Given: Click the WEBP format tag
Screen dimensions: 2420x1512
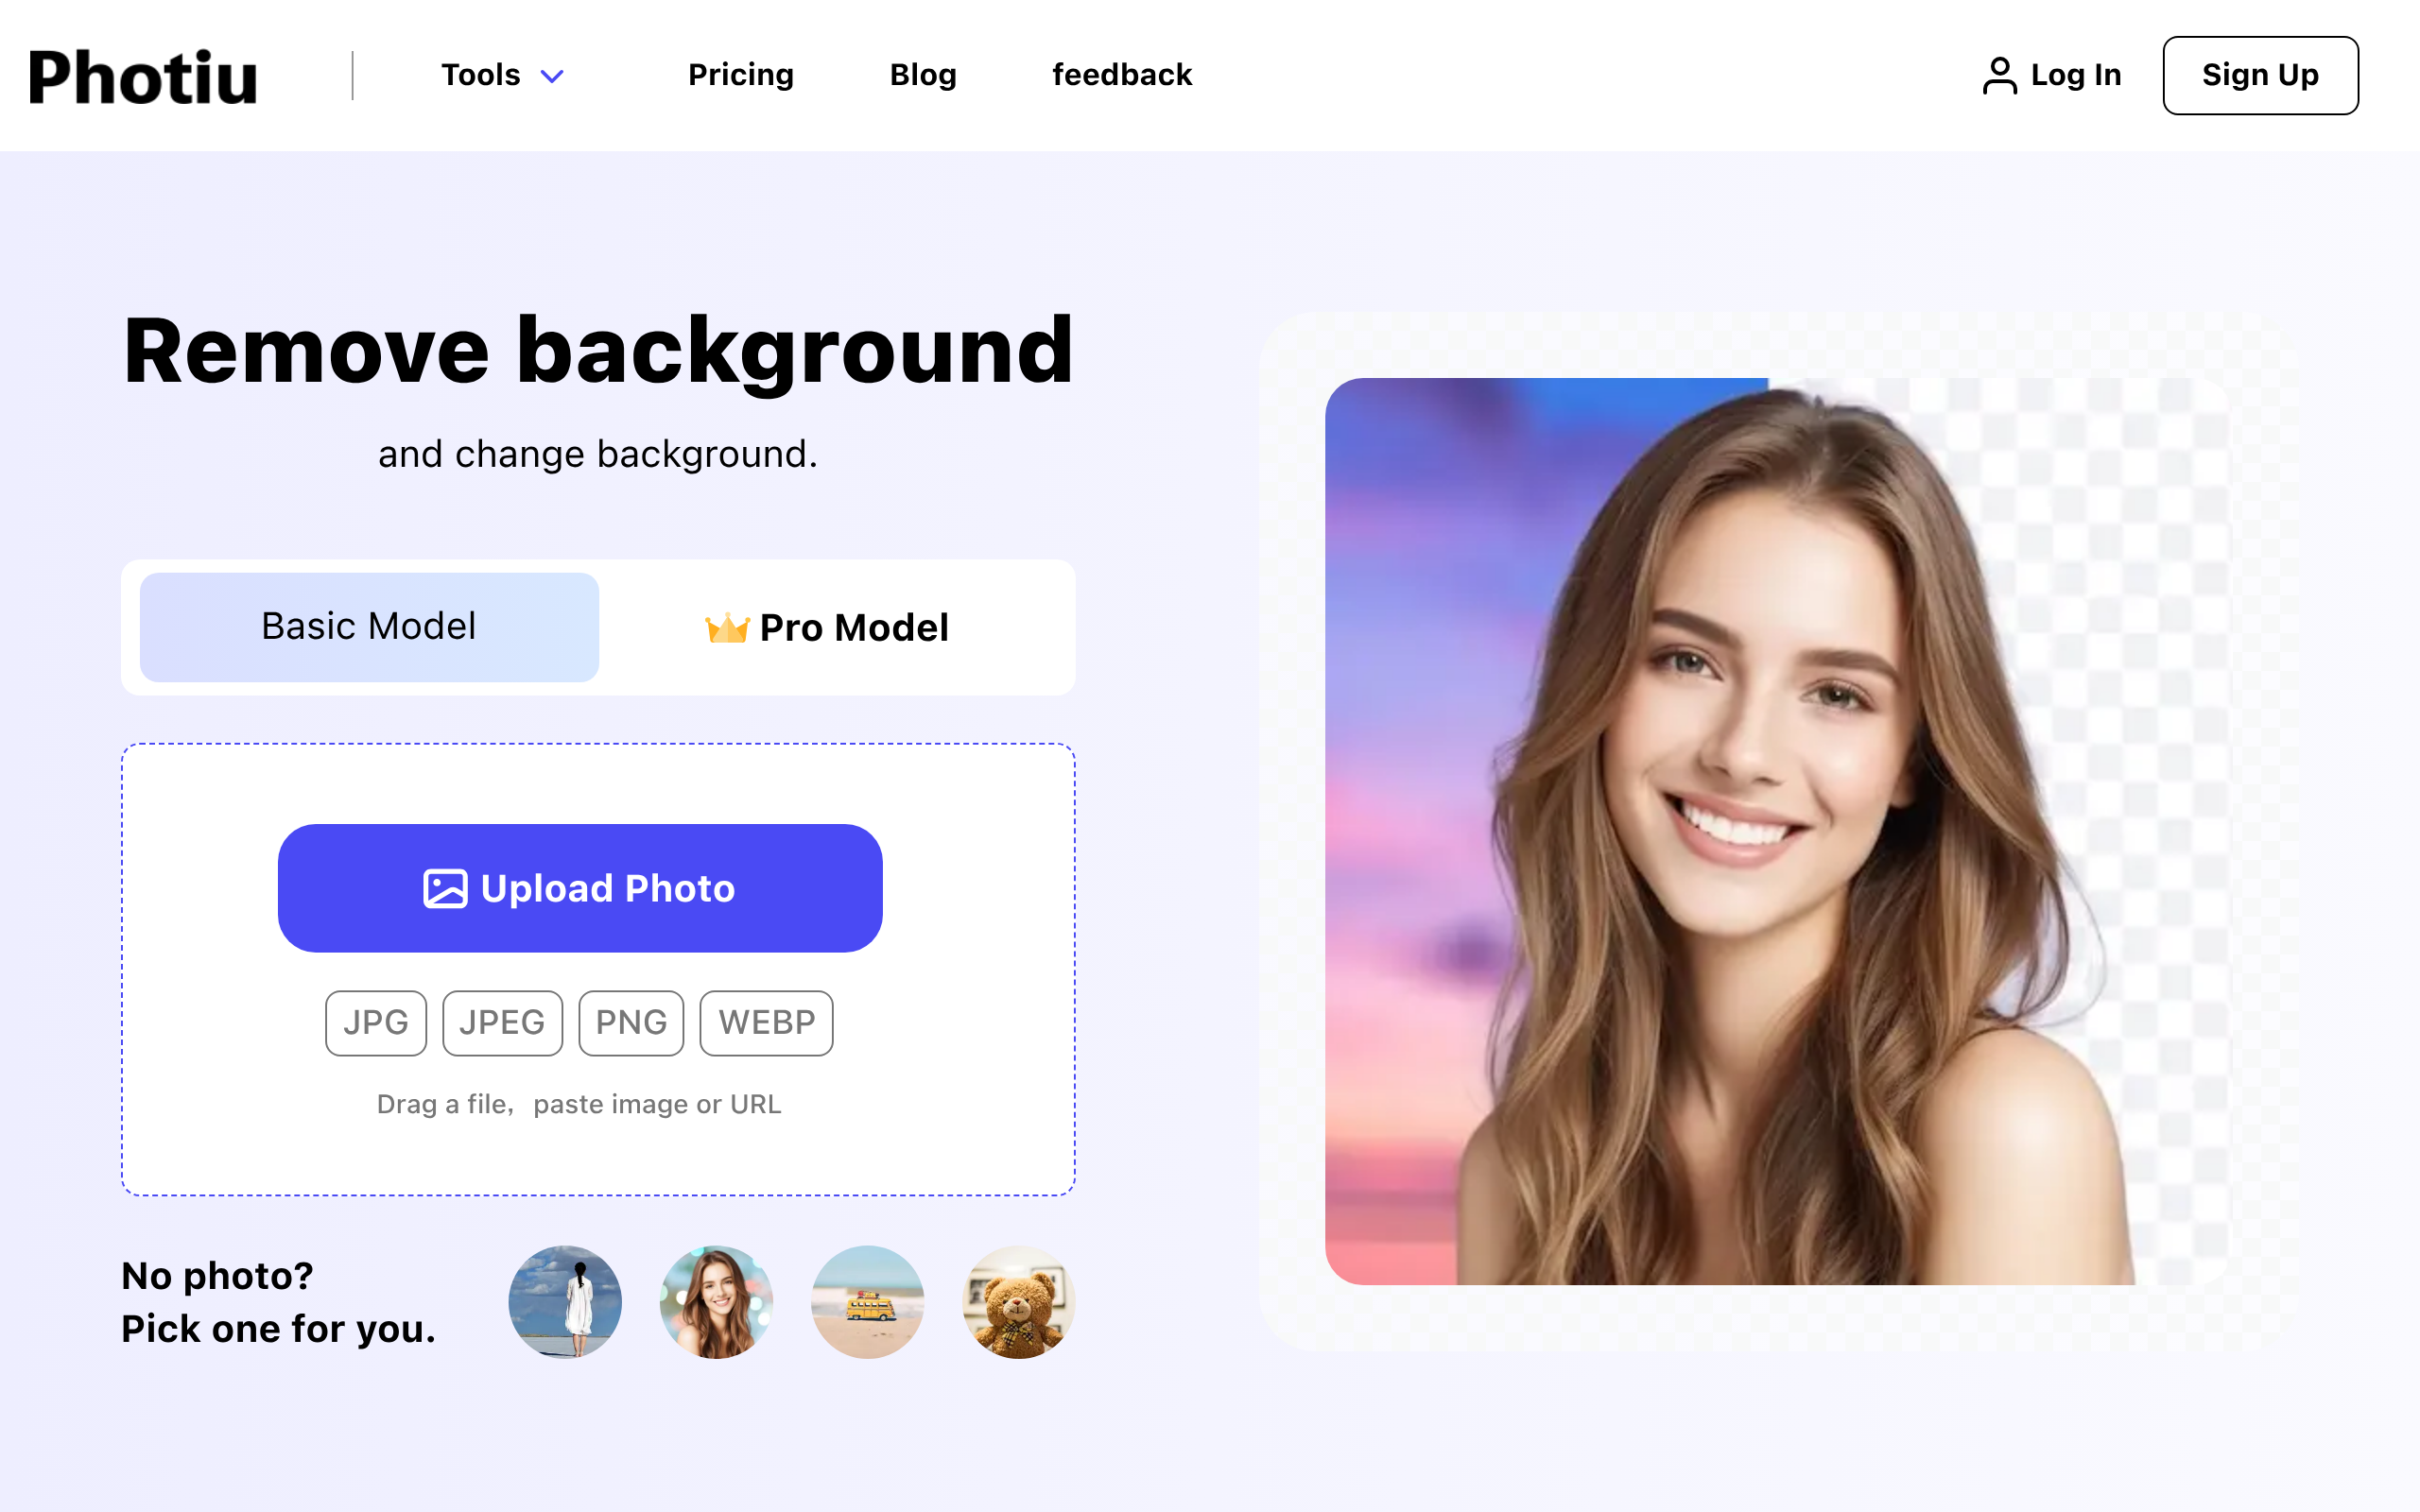Looking at the screenshot, I should [767, 1023].
